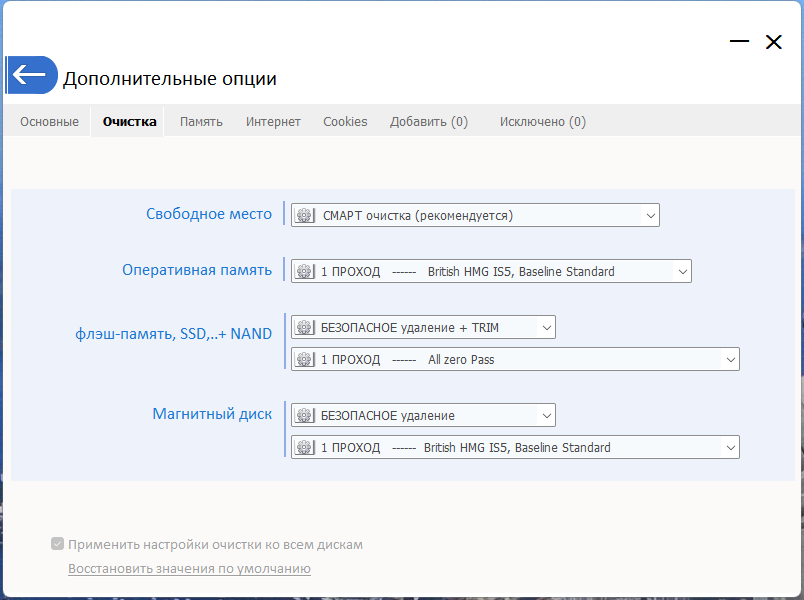804x600 pixels.
Task: Toggle Применить настройки очистки ко всем дискам
Action: (x=57, y=544)
